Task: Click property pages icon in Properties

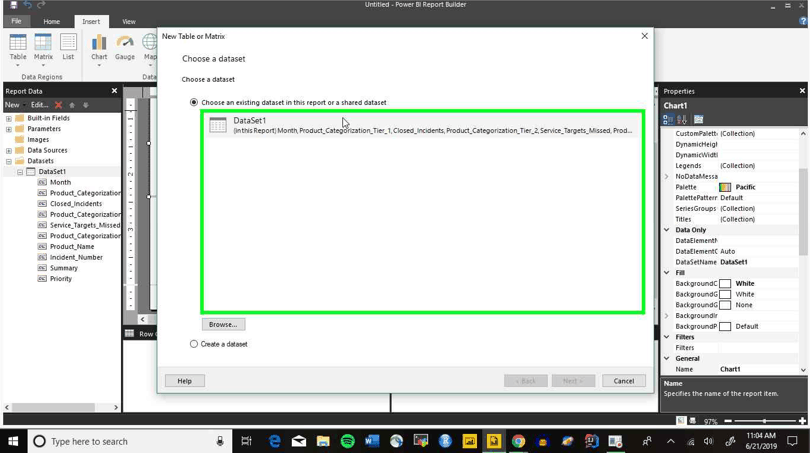Action: point(698,120)
